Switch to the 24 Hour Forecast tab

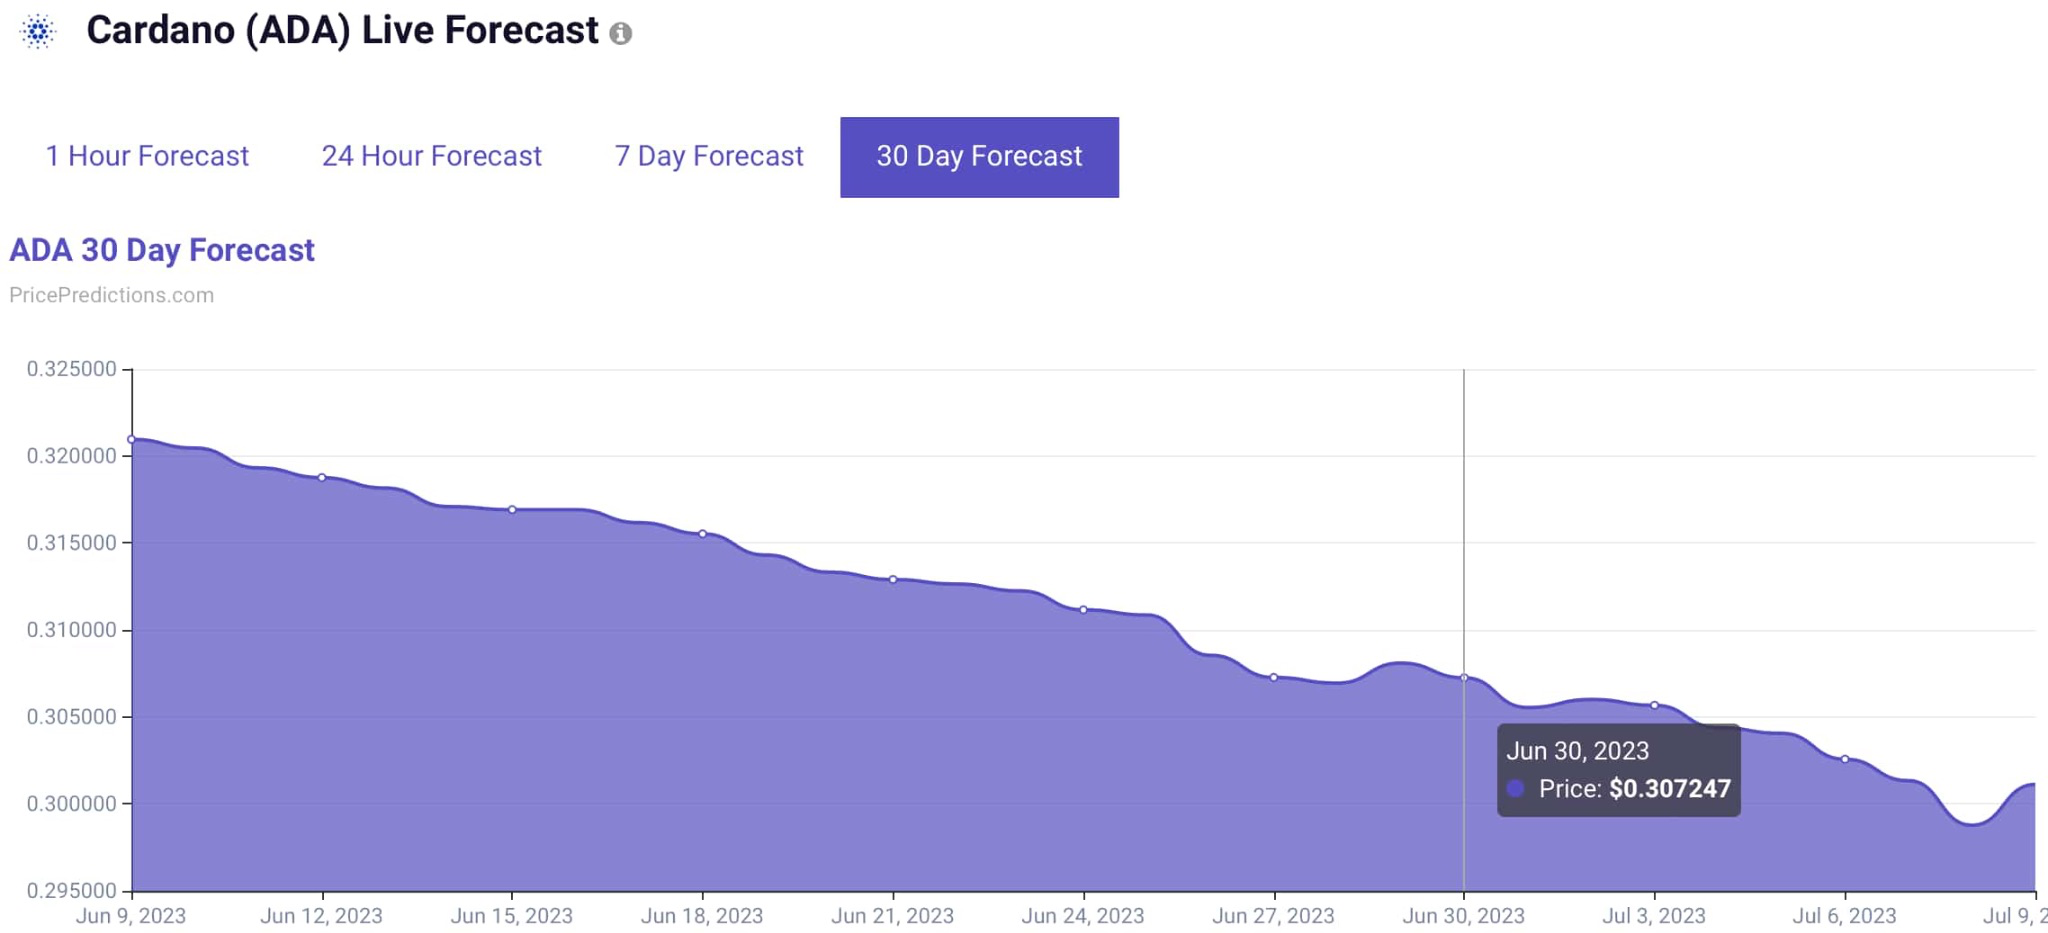pos(430,156)
